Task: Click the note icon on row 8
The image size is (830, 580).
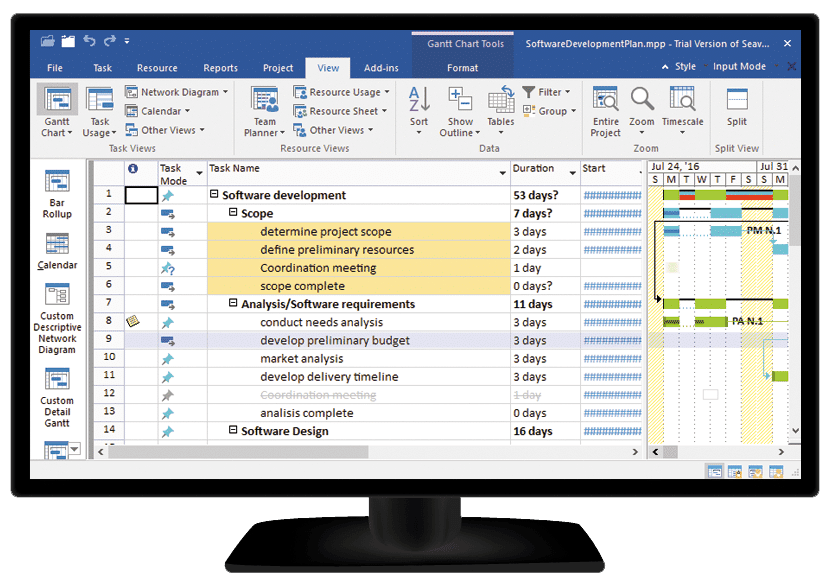Action: point(133,321)
